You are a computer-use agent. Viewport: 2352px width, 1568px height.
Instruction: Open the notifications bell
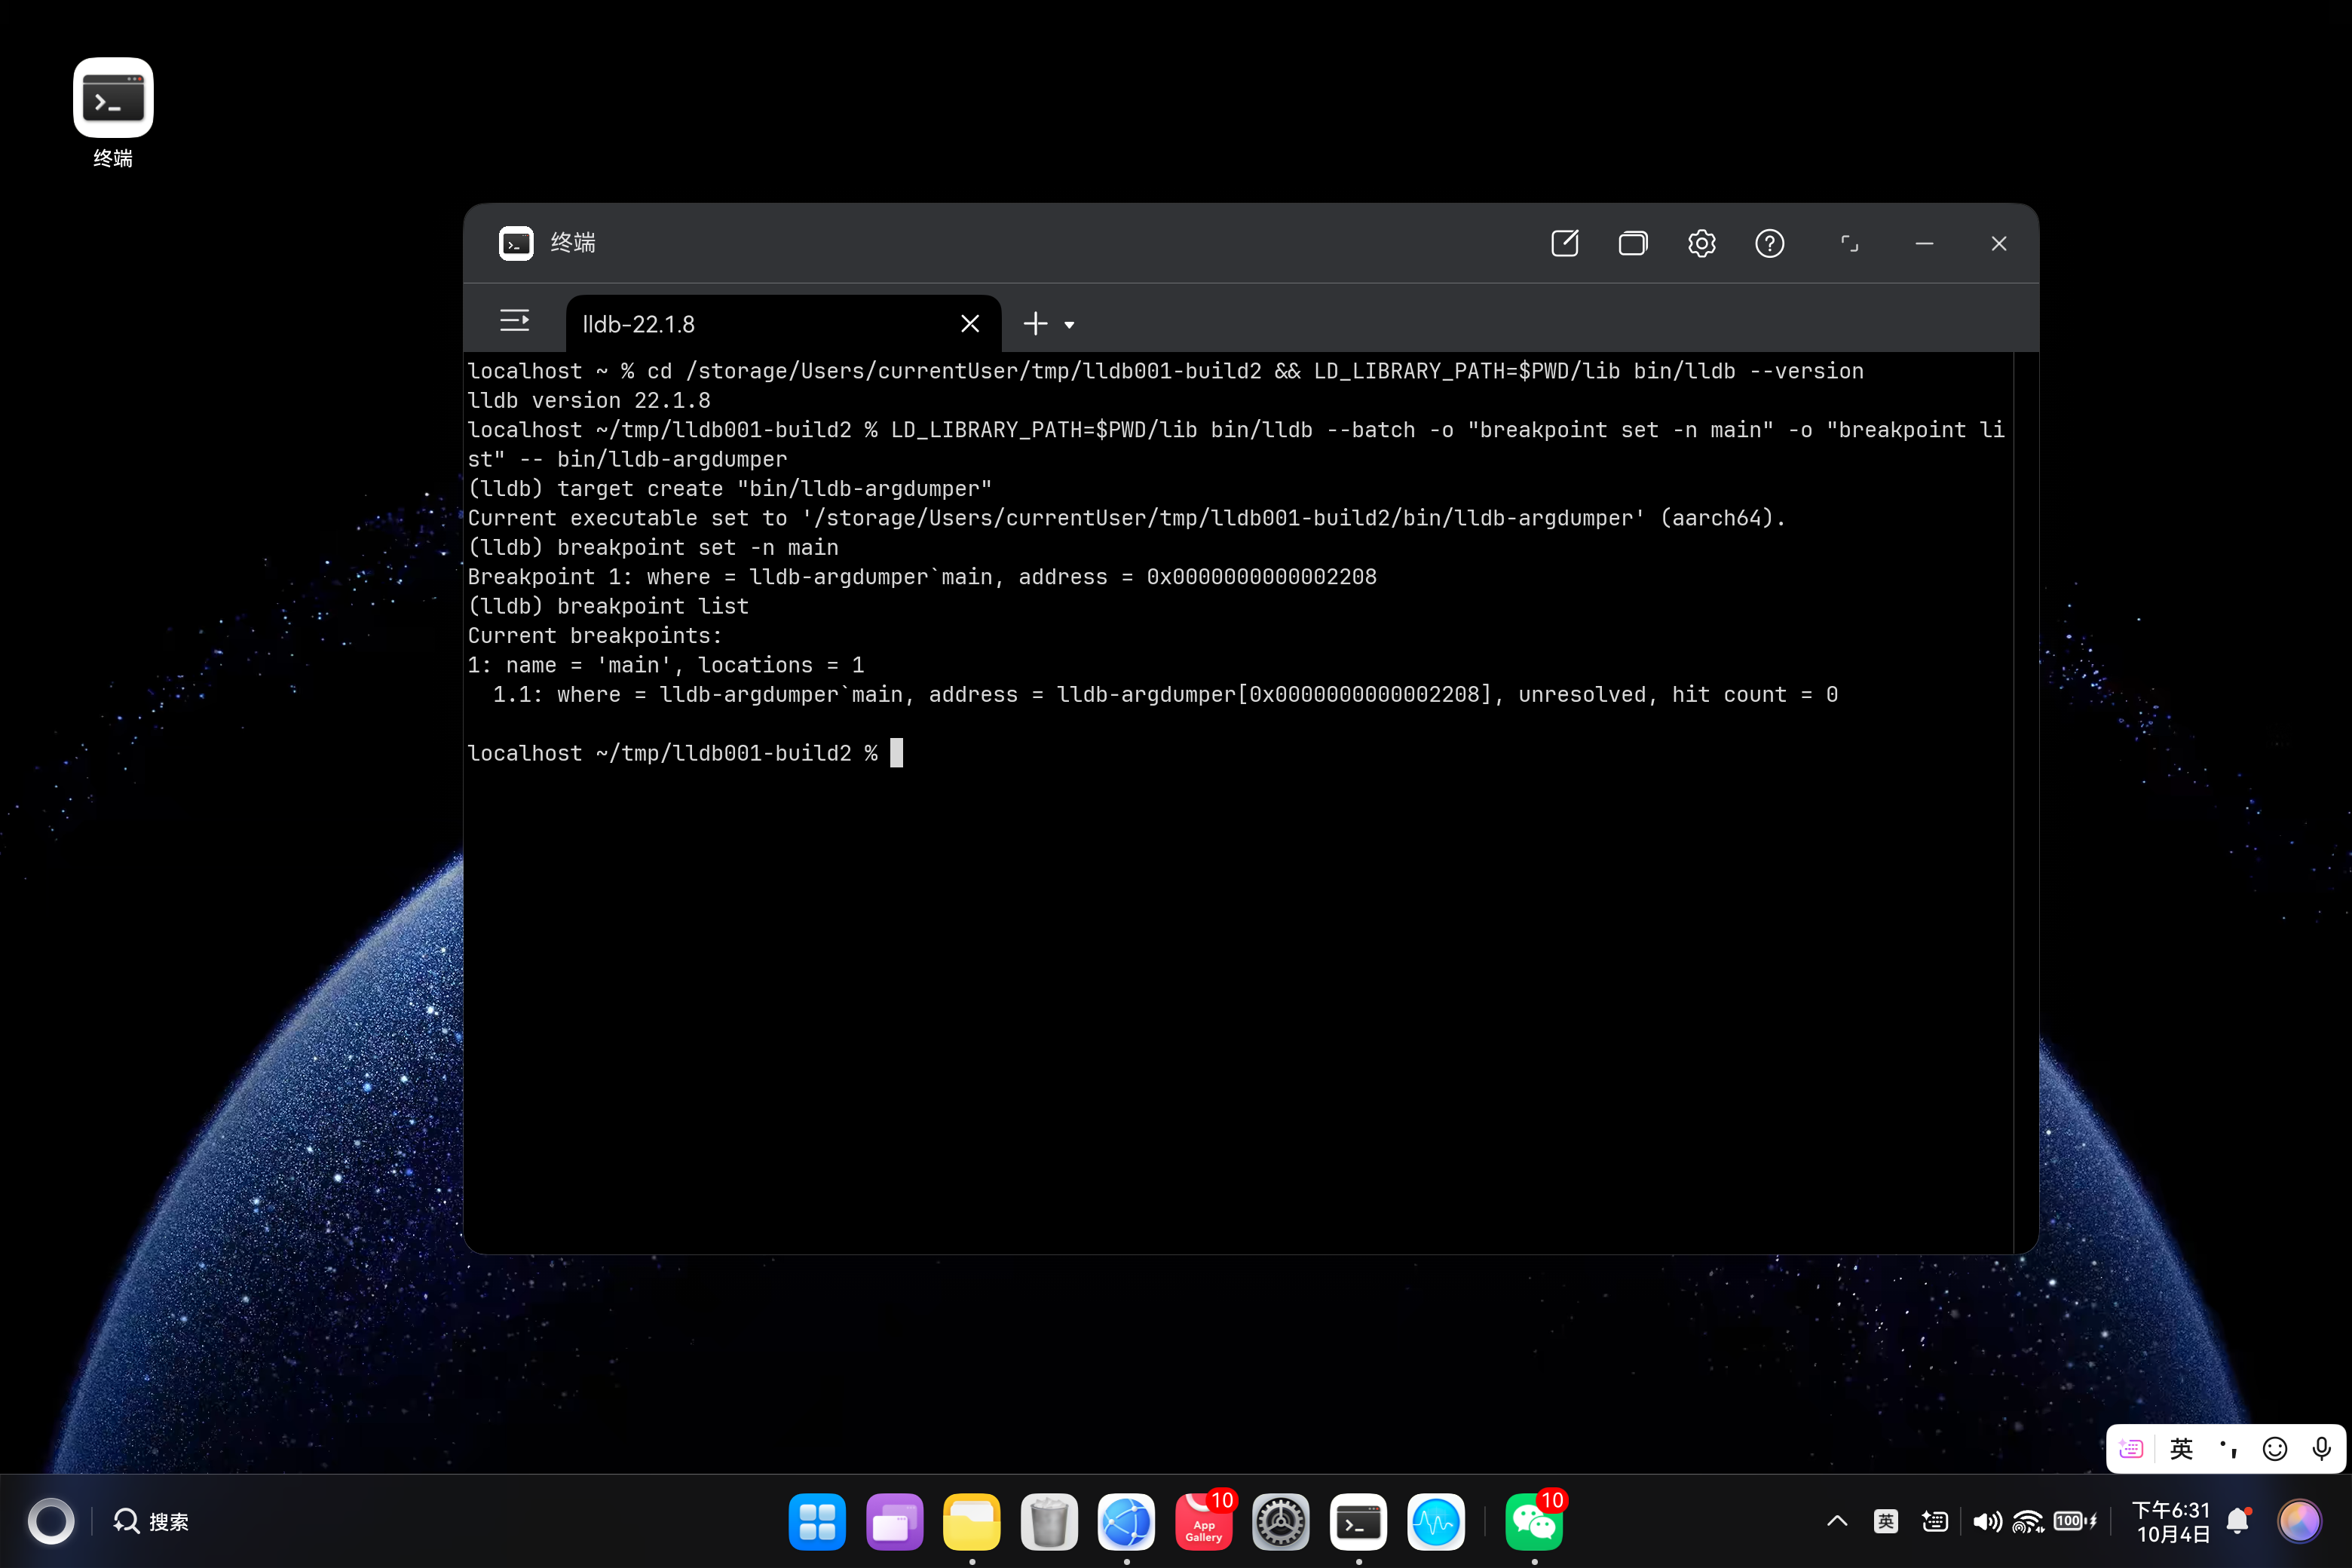point(2239,1521)
